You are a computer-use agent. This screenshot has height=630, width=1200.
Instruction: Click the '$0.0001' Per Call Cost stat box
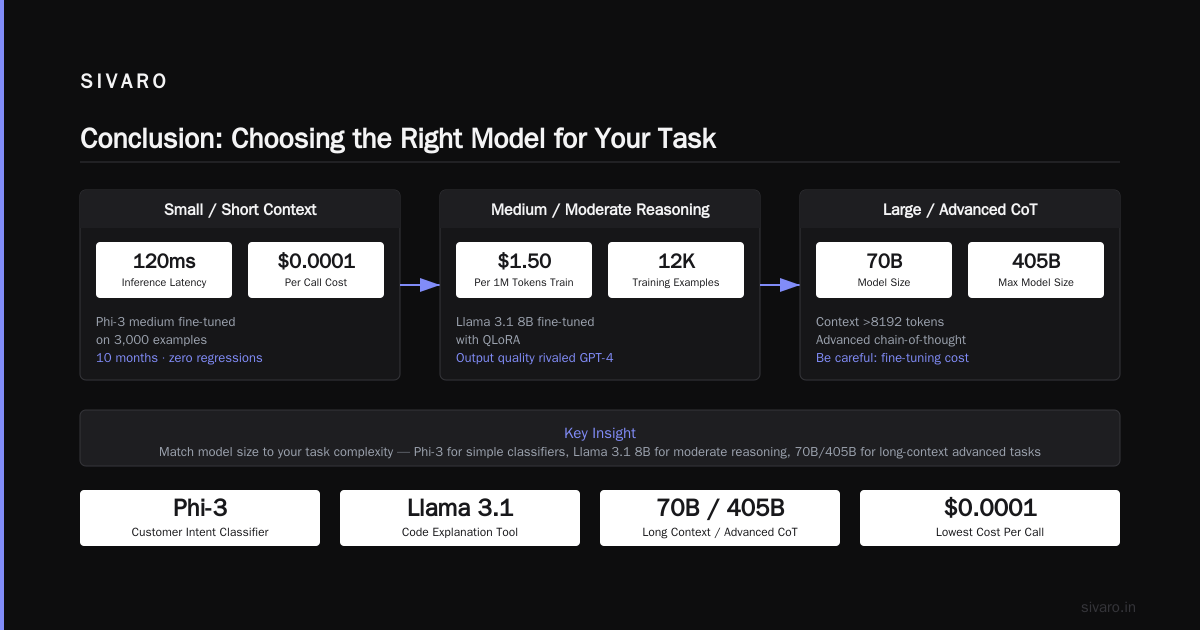pyautogui.click(x=316, y=270)
